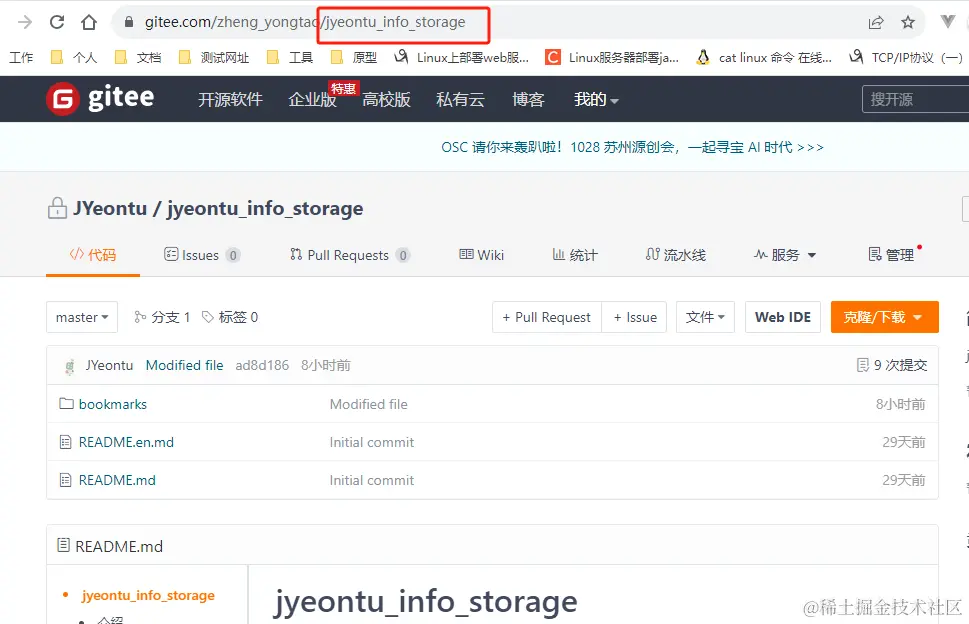
Task: Click the + Issue button
Action: (x=635, y=317)
